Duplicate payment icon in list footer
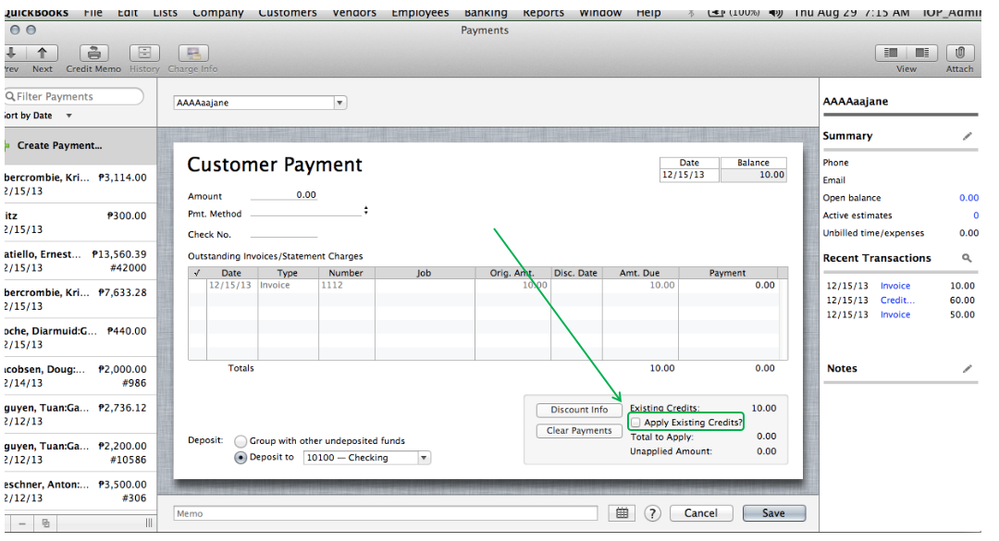This screenshot has width=999, height=541. tap(45, 523)
